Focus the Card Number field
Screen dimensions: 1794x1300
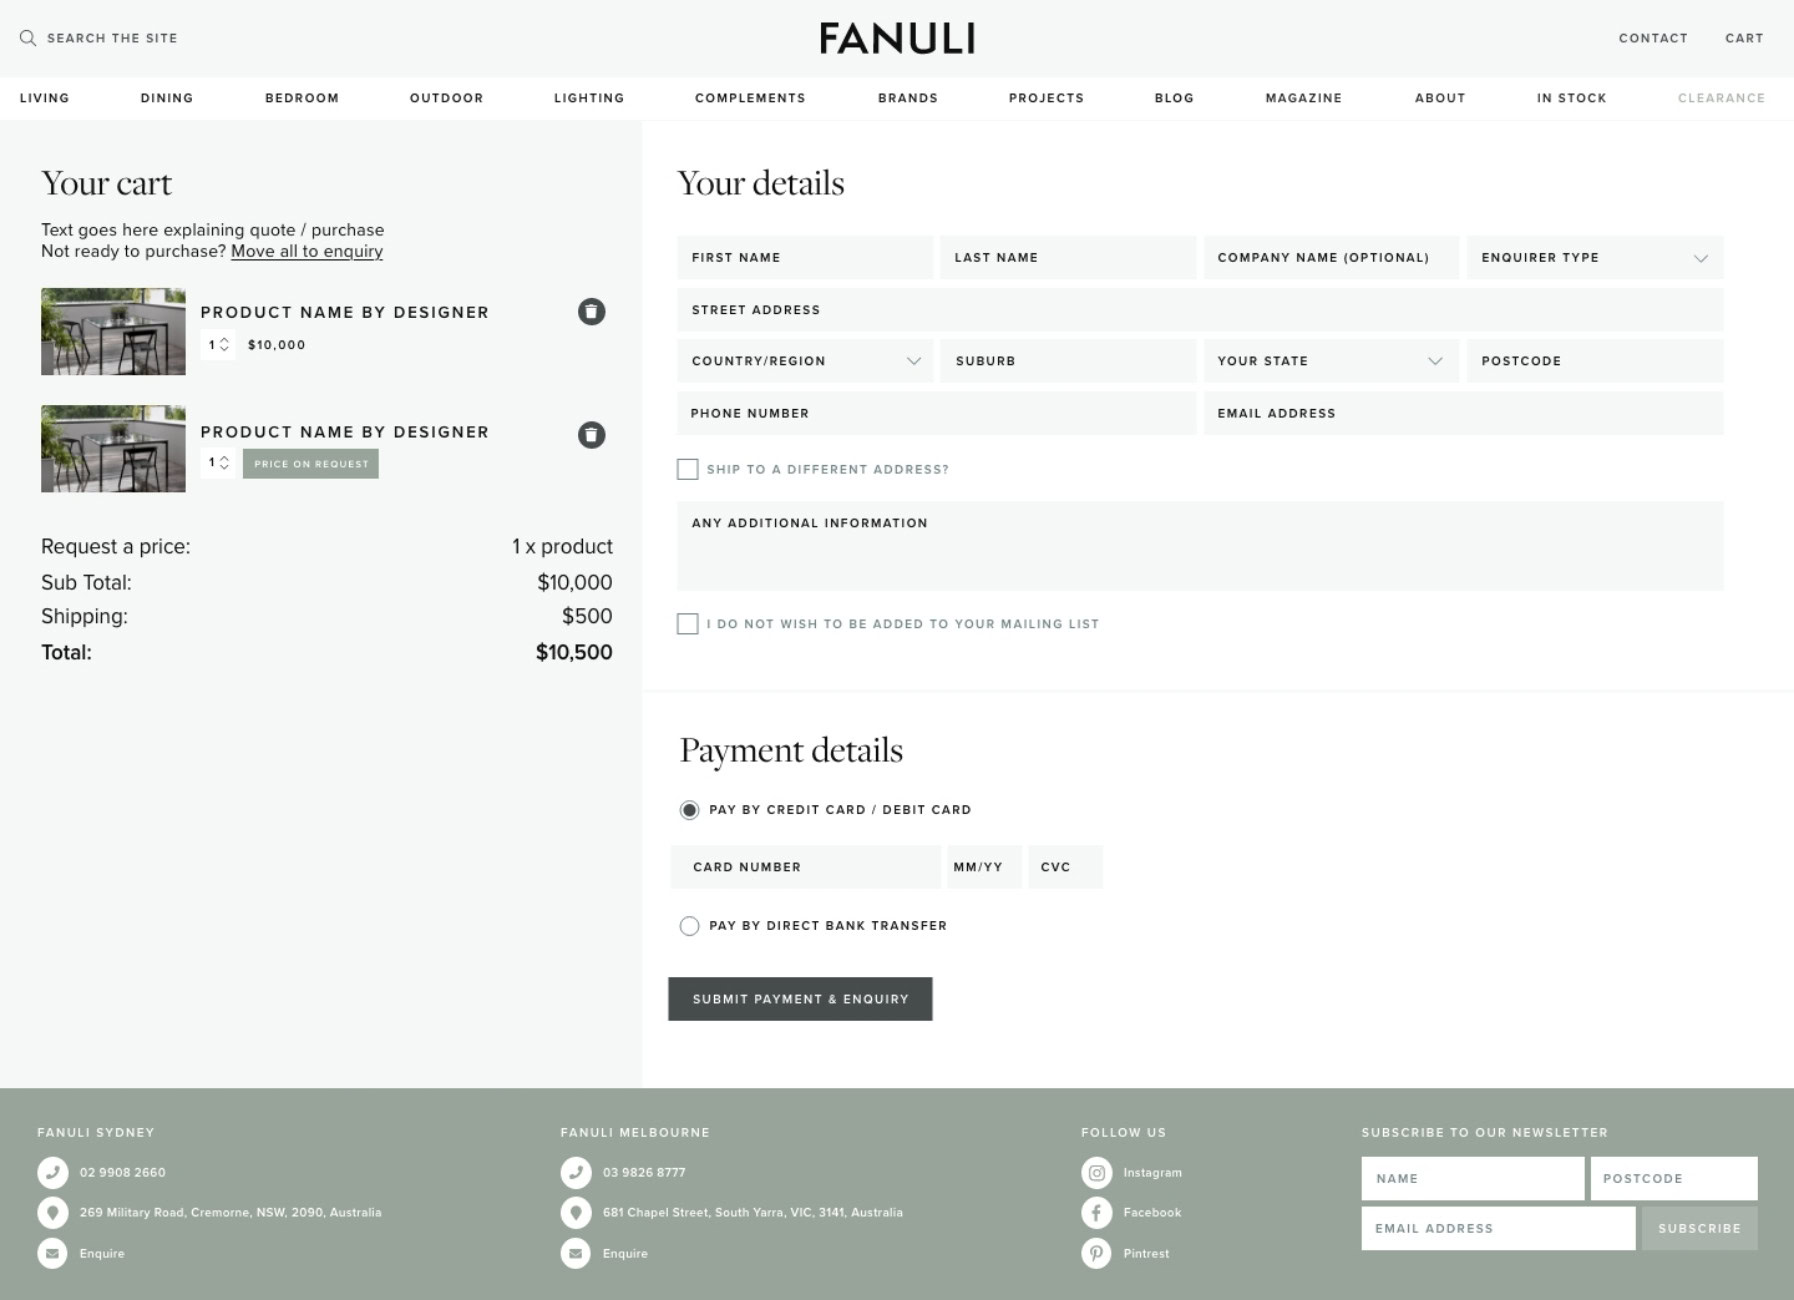[x=805, y=867]
